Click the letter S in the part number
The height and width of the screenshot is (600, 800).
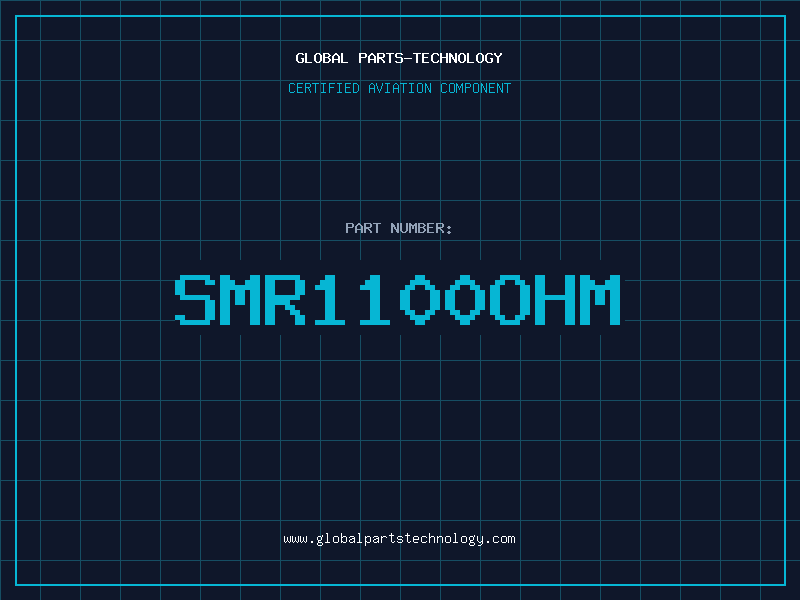point(195,299)
